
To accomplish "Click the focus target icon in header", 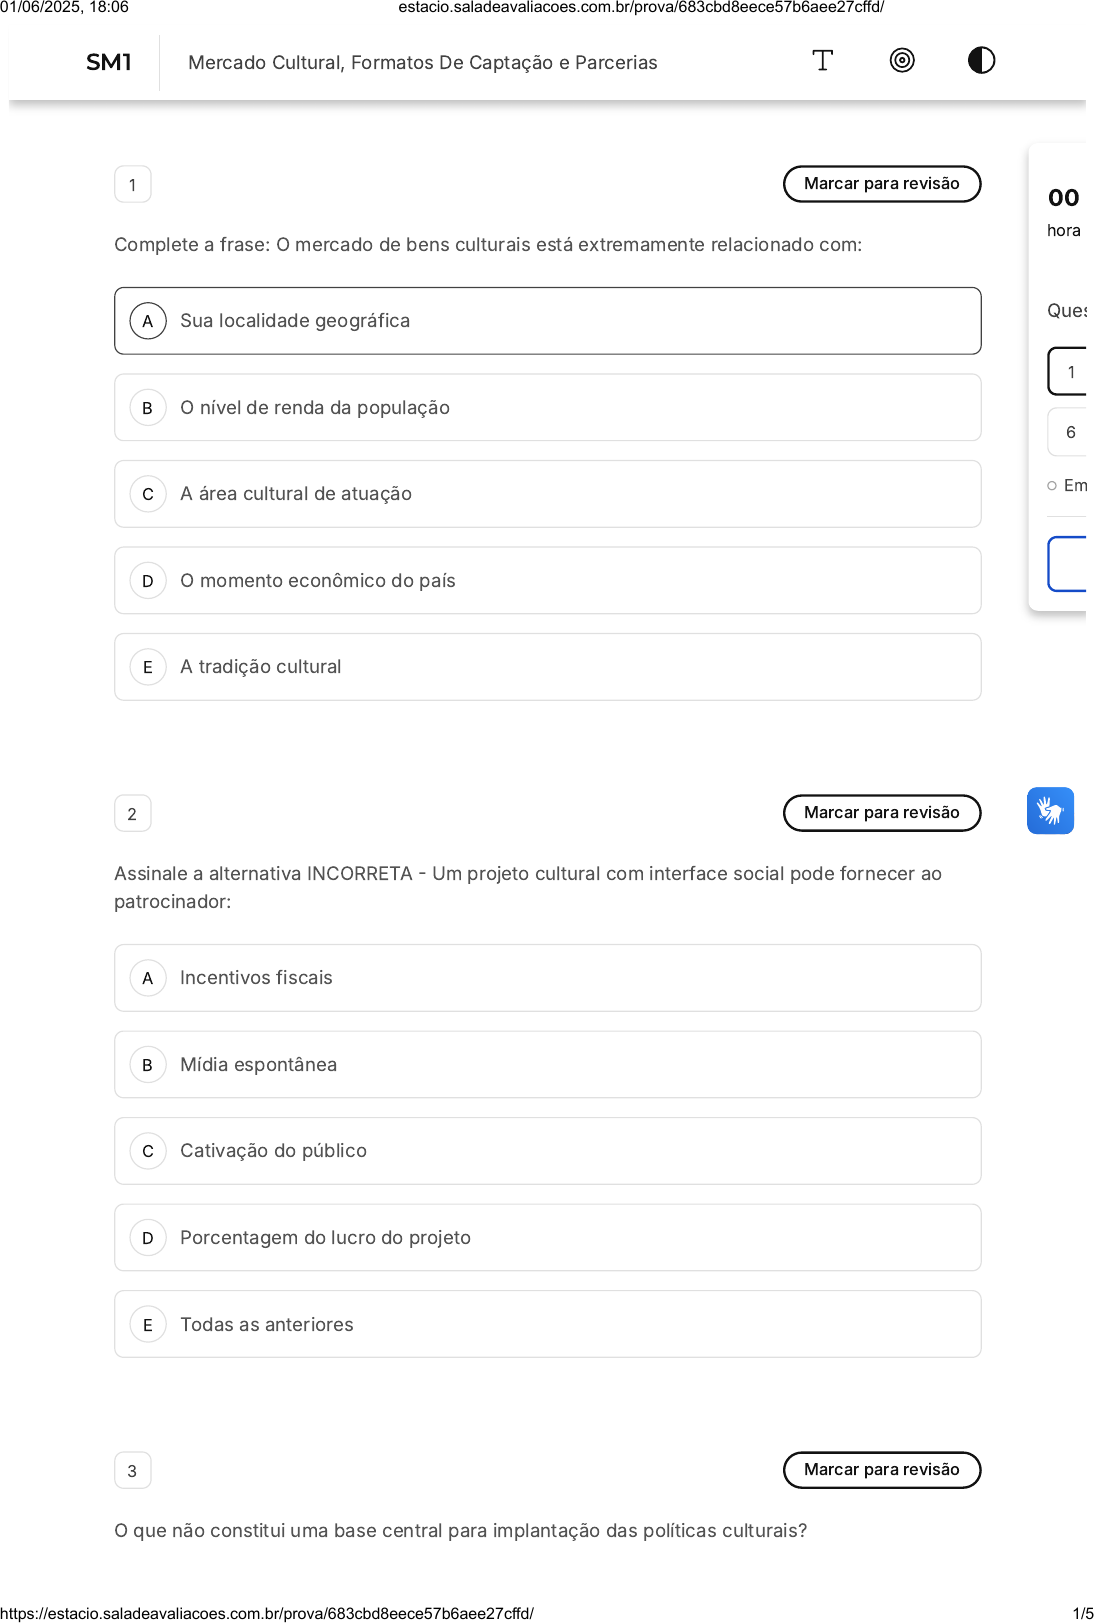I will 902,61.
